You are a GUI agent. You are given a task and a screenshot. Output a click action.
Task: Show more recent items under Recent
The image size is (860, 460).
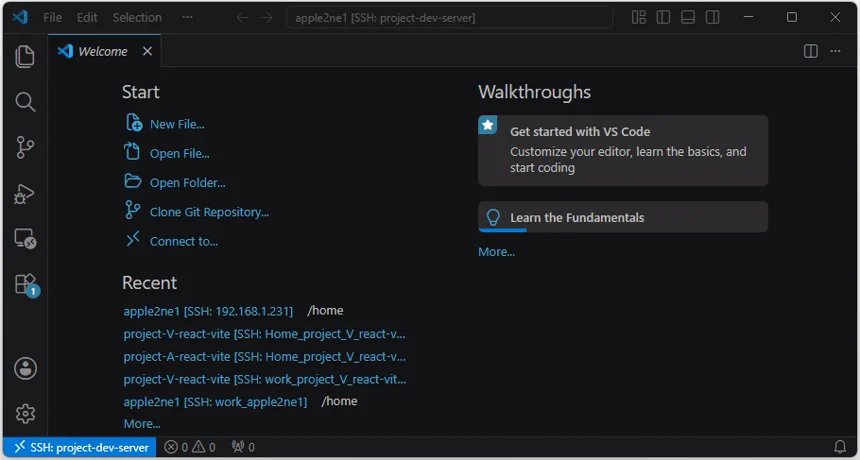click(x=142, y=424)
